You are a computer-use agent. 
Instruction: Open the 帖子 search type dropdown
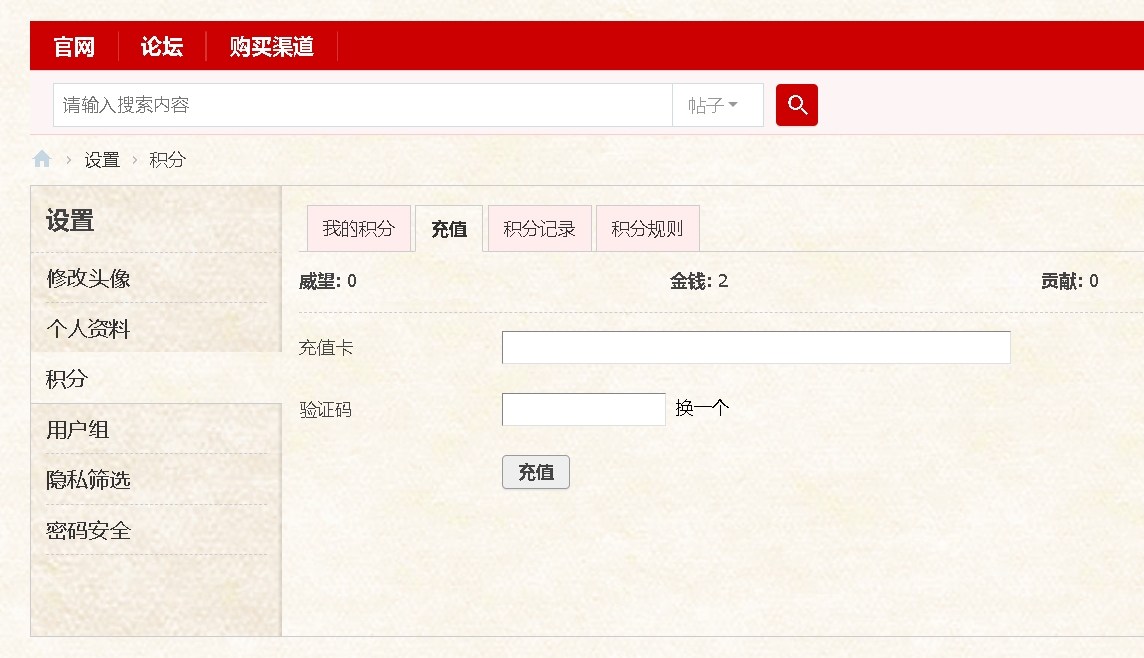point(713,105)
